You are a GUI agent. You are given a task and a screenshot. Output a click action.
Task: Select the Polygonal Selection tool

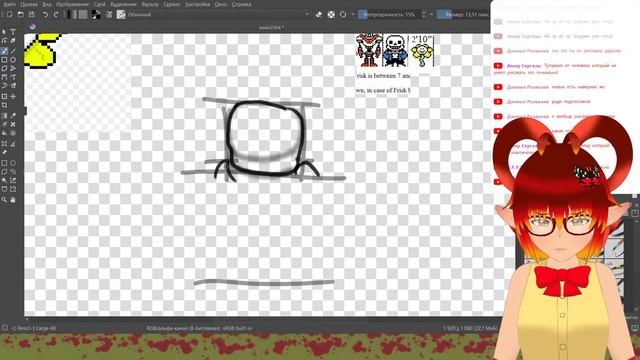(4, 171)
